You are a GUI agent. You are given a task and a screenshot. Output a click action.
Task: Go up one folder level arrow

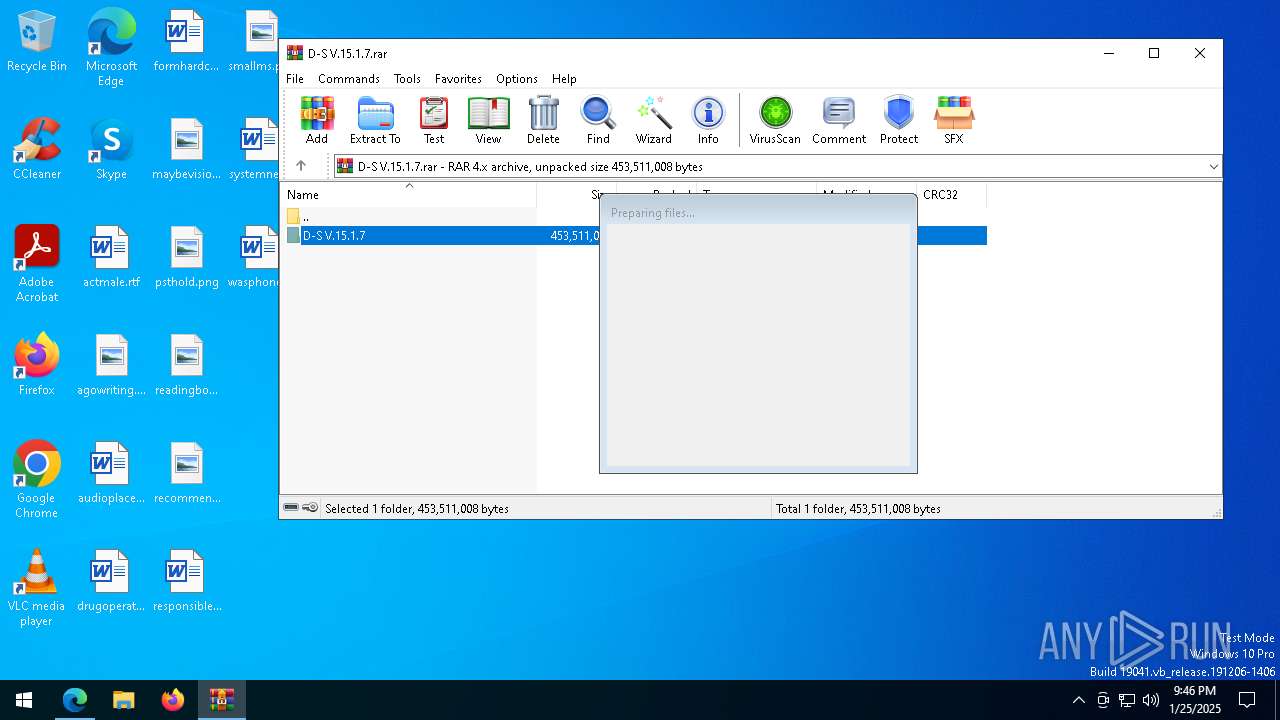301,166
